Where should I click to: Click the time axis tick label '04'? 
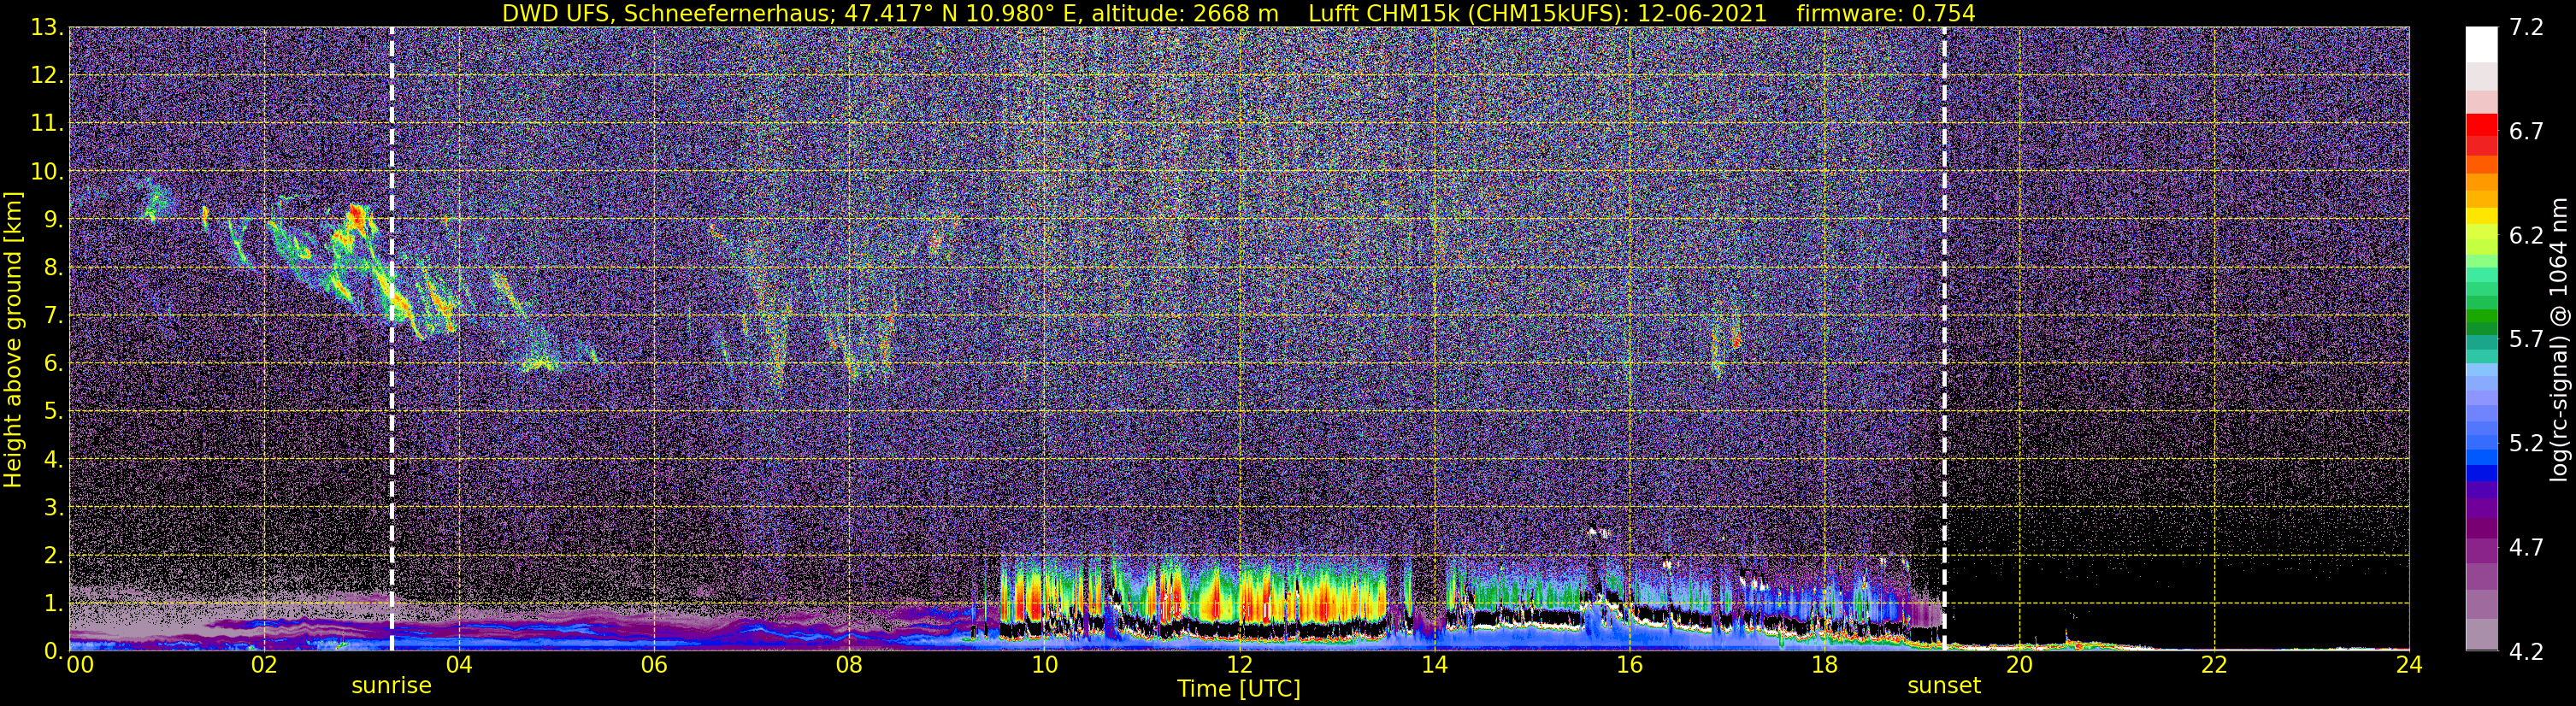tap(458, 666)
